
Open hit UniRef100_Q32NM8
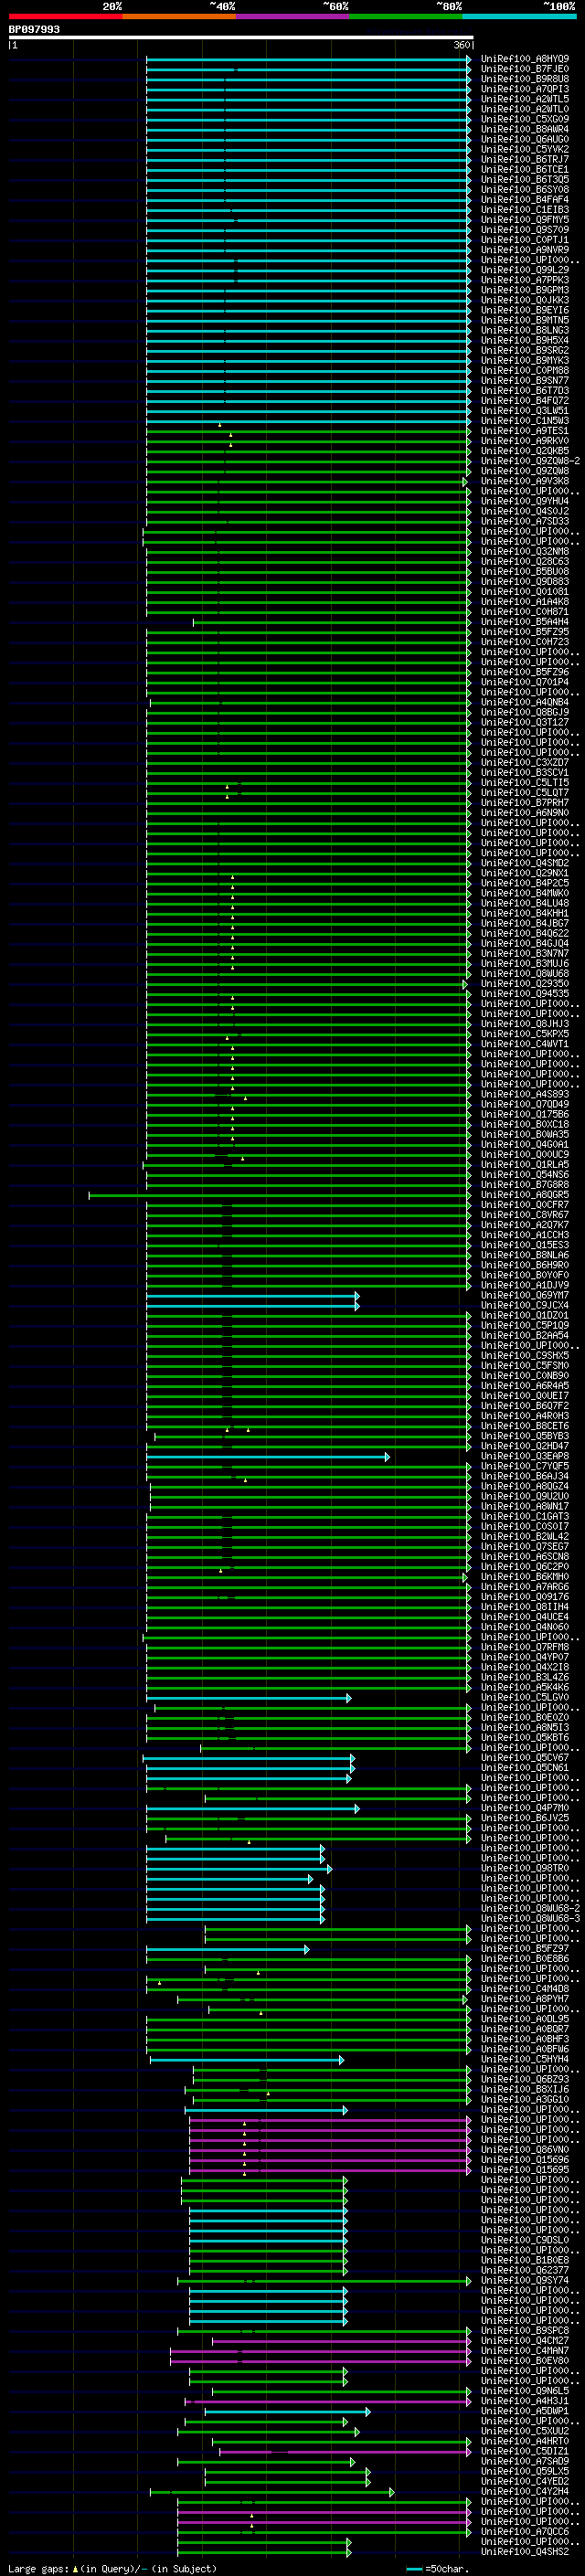click(x=525, y=551)
